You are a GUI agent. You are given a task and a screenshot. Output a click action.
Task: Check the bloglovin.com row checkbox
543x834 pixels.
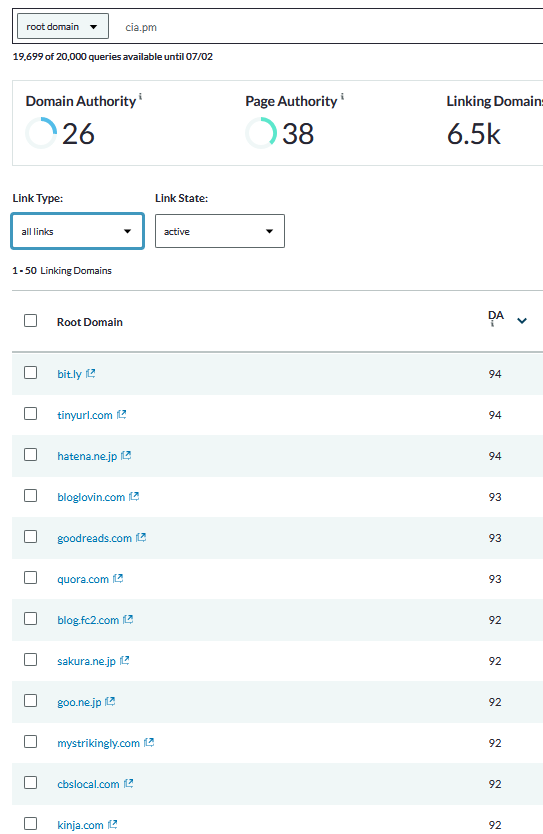30,495
